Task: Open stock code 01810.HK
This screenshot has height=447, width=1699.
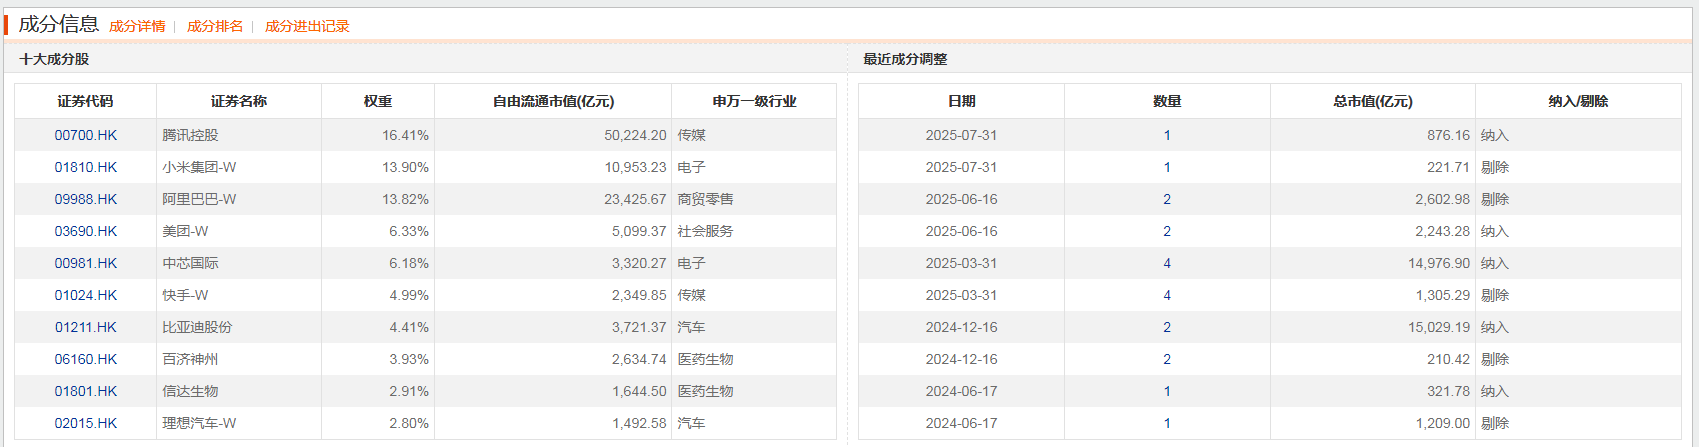Action: [x=86, y=167]
